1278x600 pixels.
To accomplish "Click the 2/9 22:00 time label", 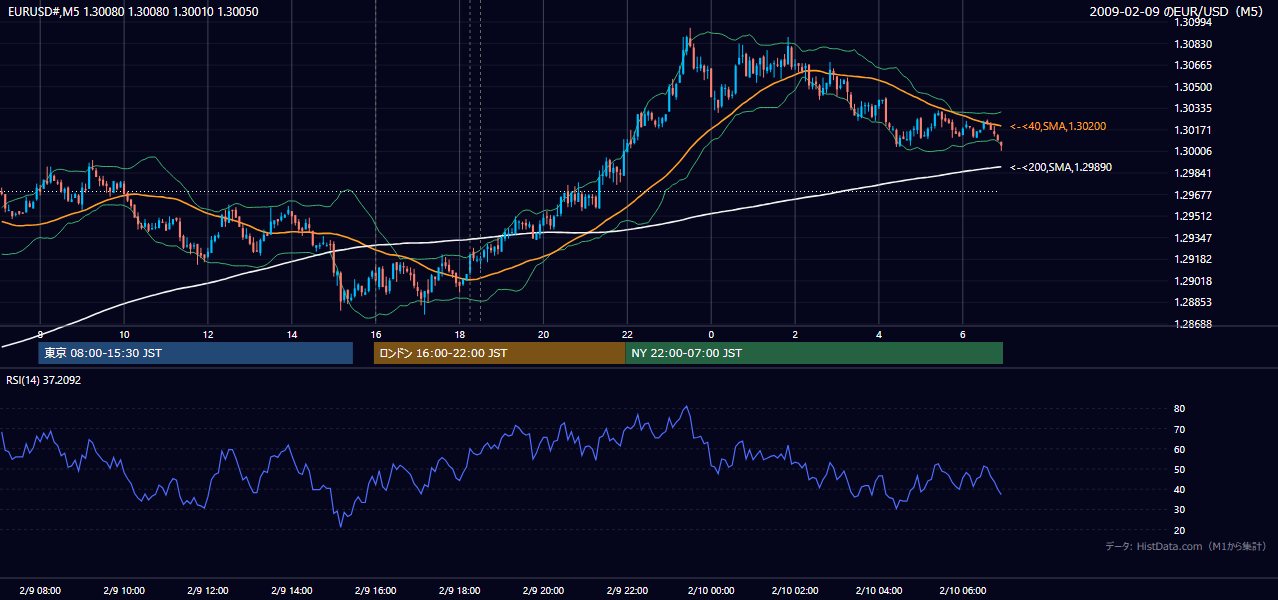I will [627, 591].
